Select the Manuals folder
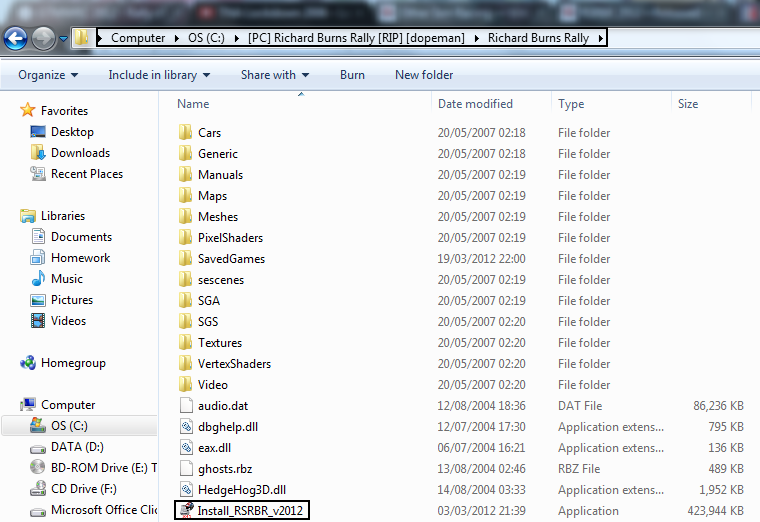The height and width of the screenshot is (522, 760). (220, 174)
